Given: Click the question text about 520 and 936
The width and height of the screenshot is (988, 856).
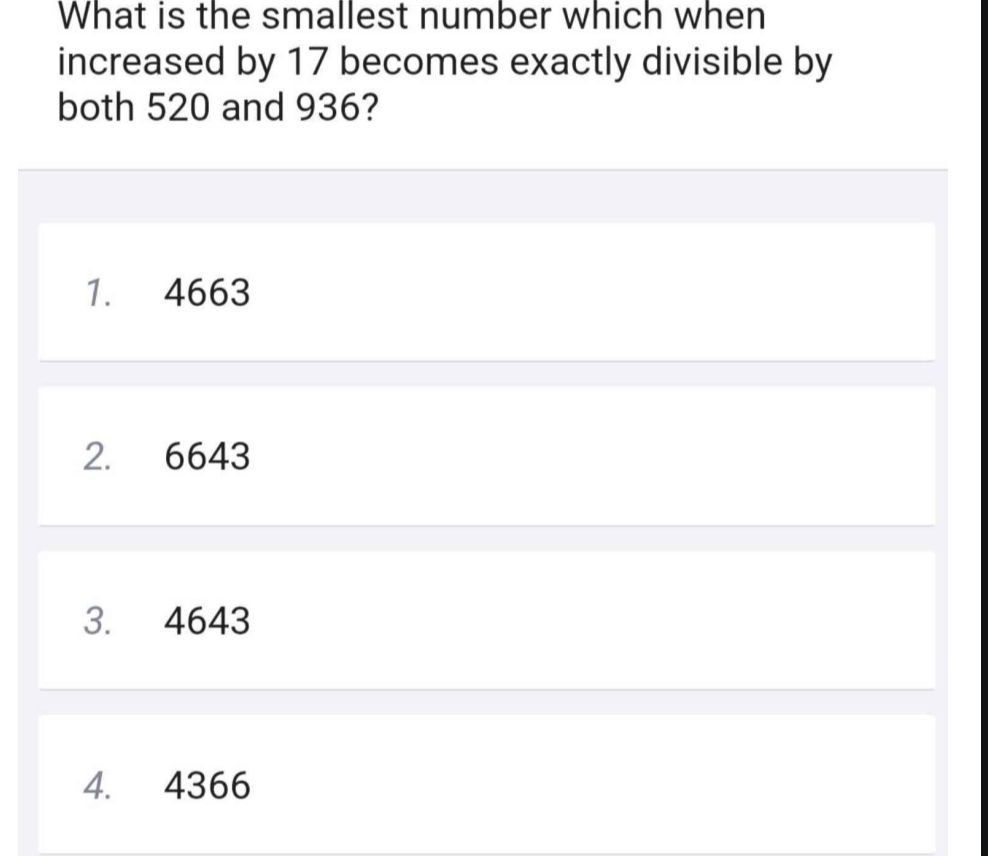Looking at the screenshot, I should click(445, 61).
